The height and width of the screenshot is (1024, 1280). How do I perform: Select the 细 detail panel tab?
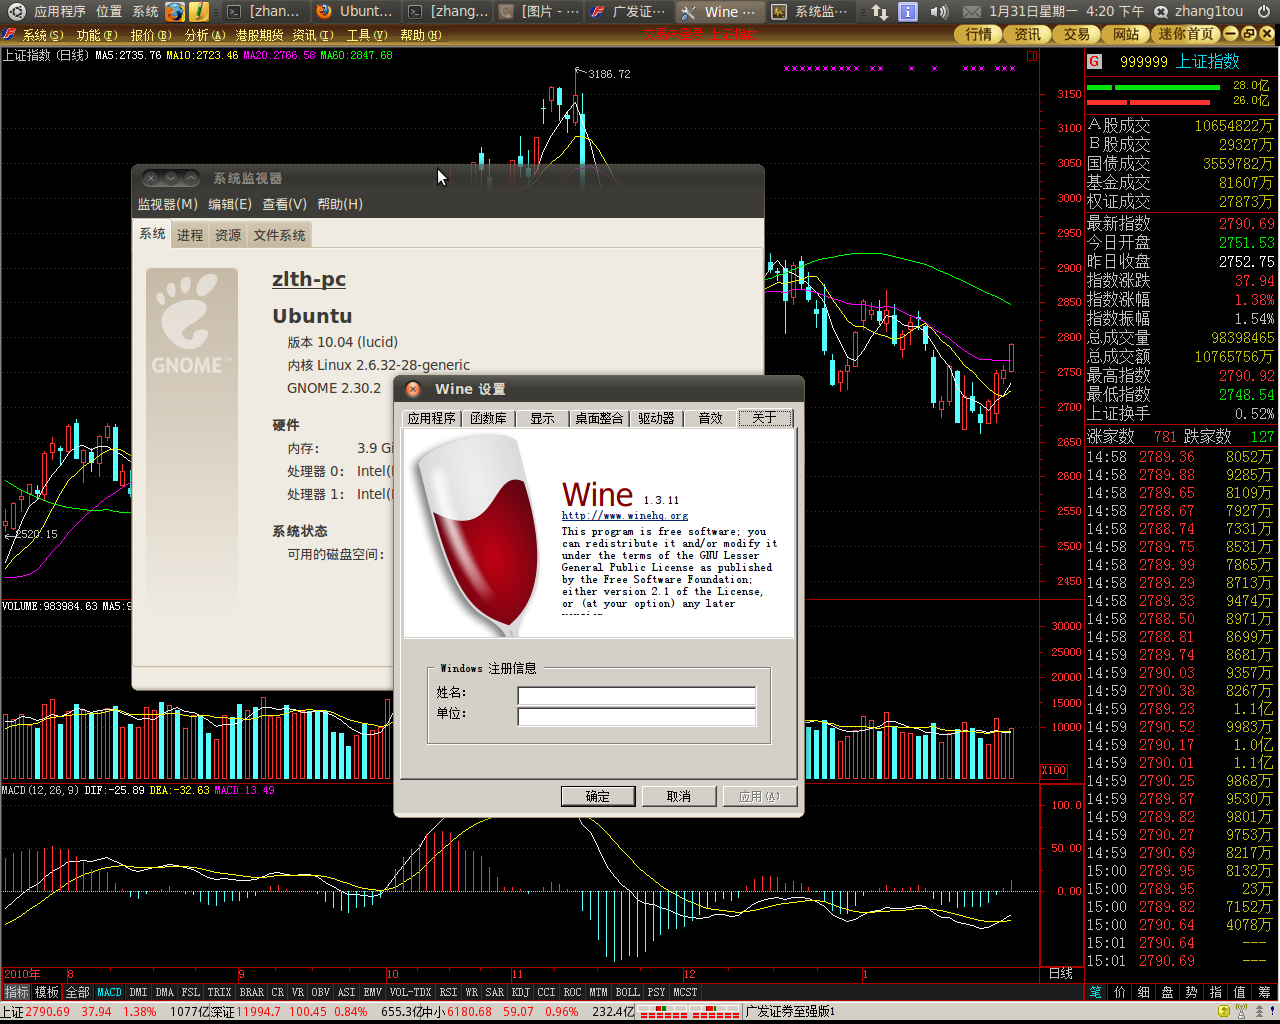1144,992
